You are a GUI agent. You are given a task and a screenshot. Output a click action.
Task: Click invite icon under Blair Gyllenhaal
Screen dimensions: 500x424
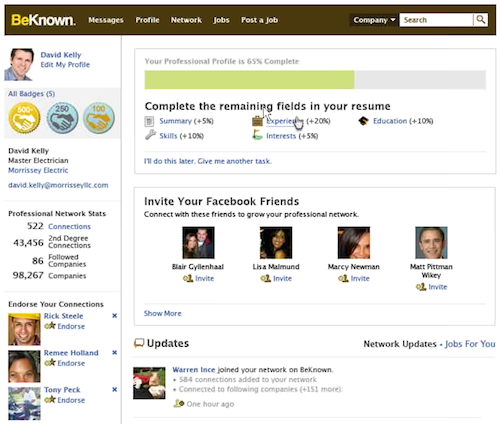(188, 278)
